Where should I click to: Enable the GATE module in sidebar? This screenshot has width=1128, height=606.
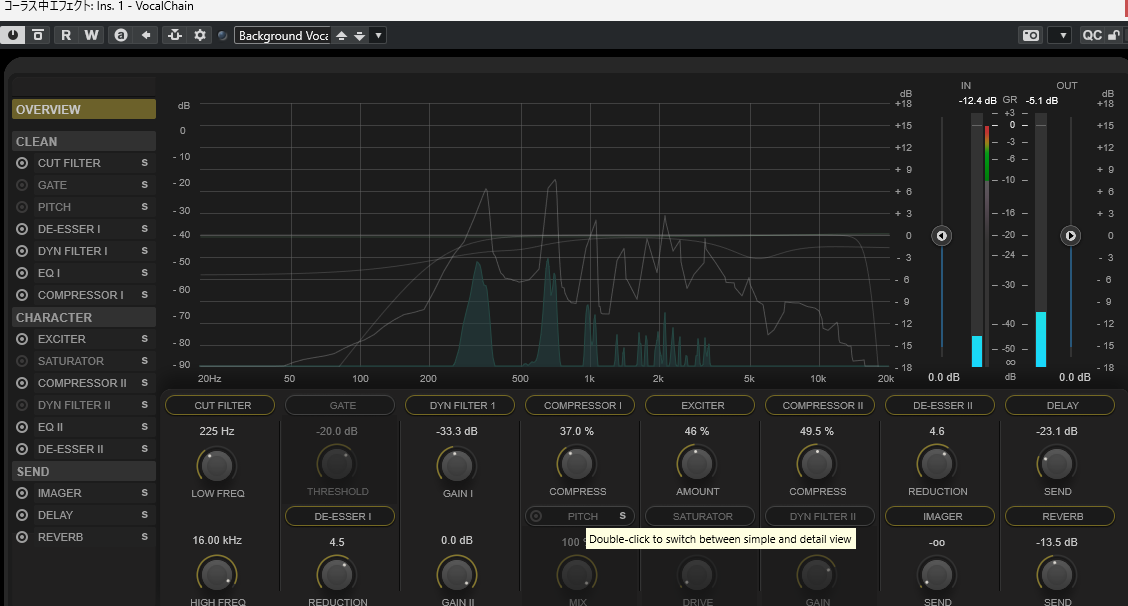click(x=22, y=185)
